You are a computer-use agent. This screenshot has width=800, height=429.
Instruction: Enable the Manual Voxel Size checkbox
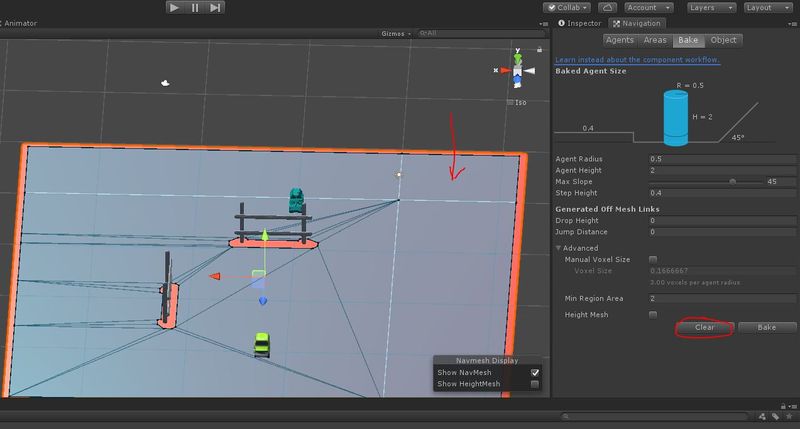[653, 259]
